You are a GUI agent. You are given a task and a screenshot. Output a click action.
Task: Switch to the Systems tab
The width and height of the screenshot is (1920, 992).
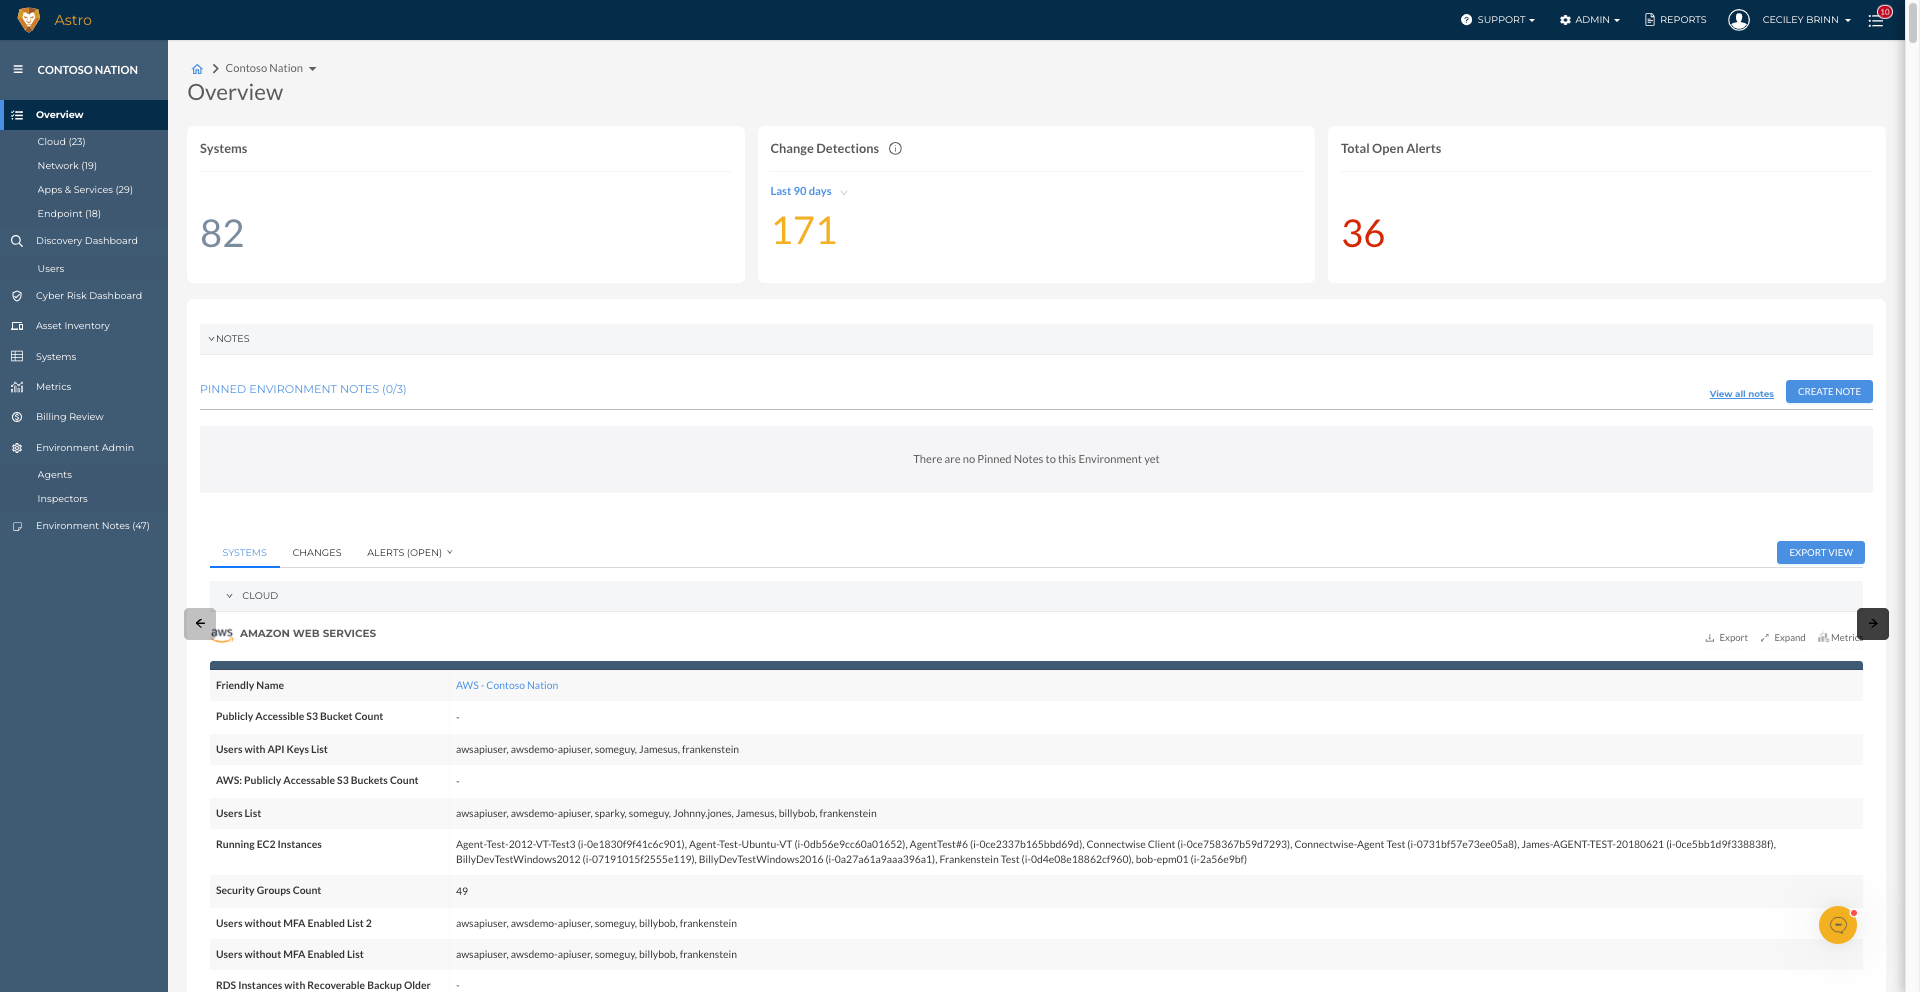(245, 553)
